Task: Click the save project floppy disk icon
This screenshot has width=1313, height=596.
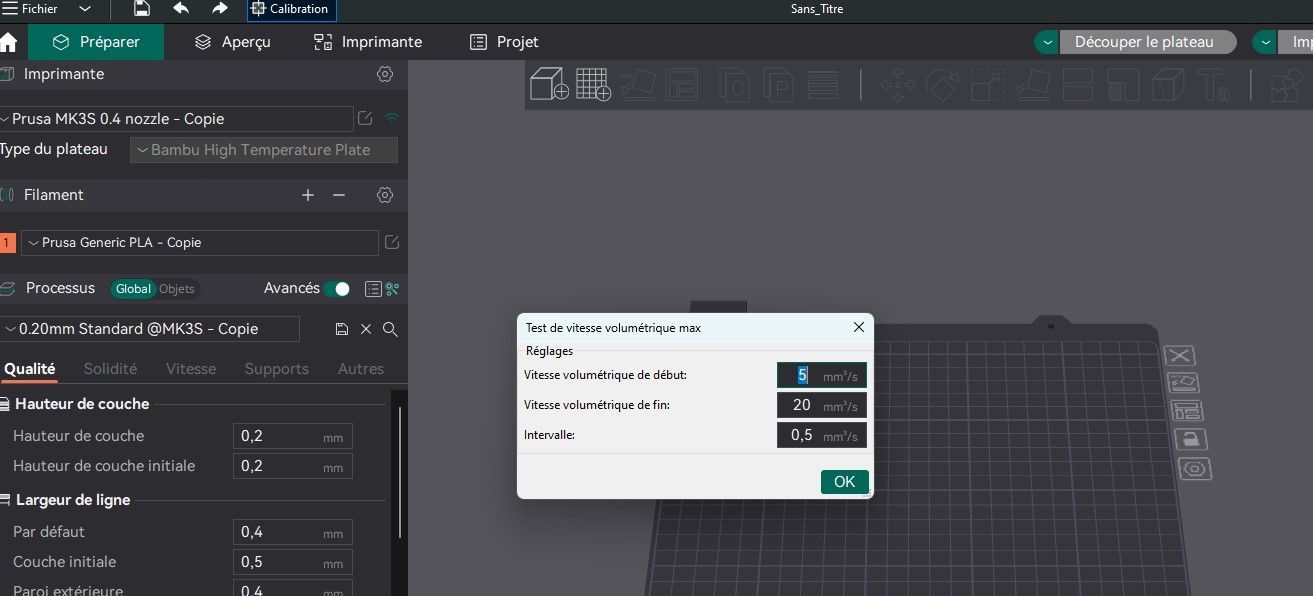Action: coord(142,9)
